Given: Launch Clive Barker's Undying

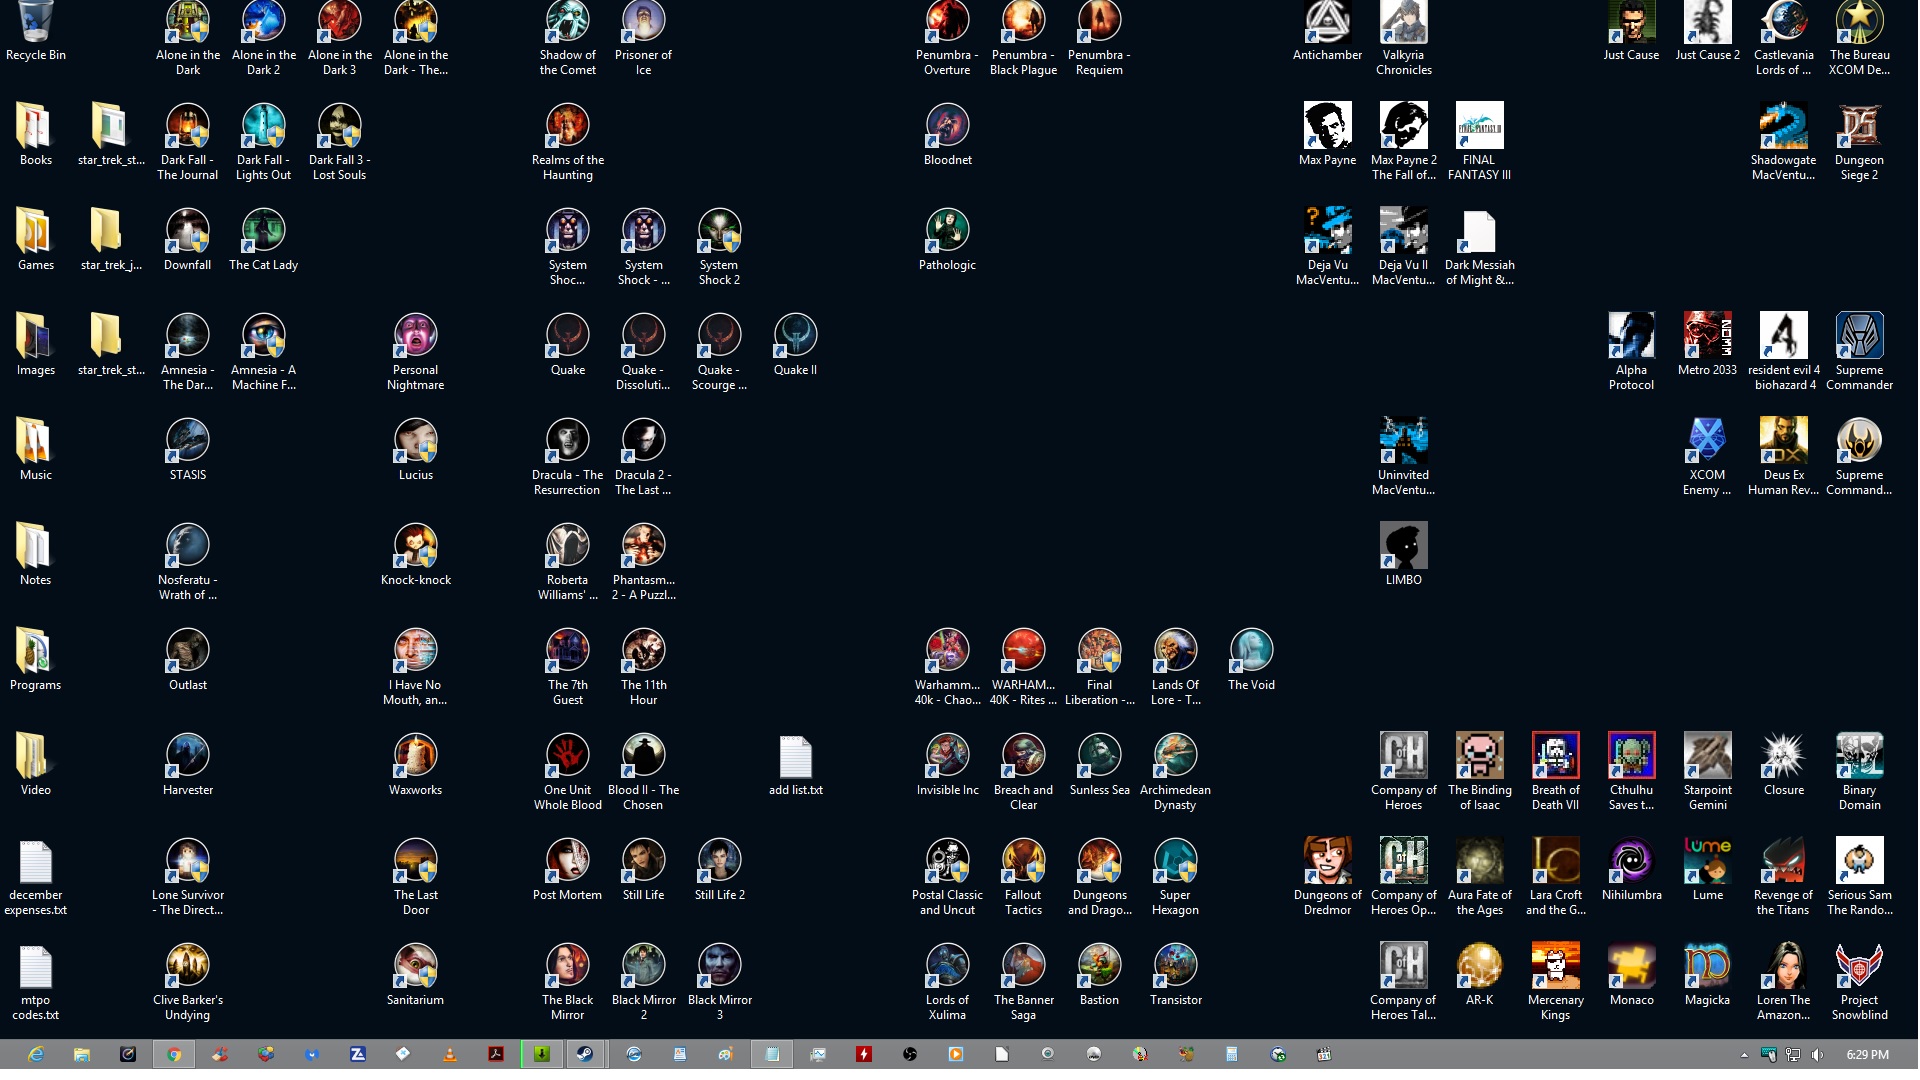Looking at the screenshot, I should (x=187, y=981).
